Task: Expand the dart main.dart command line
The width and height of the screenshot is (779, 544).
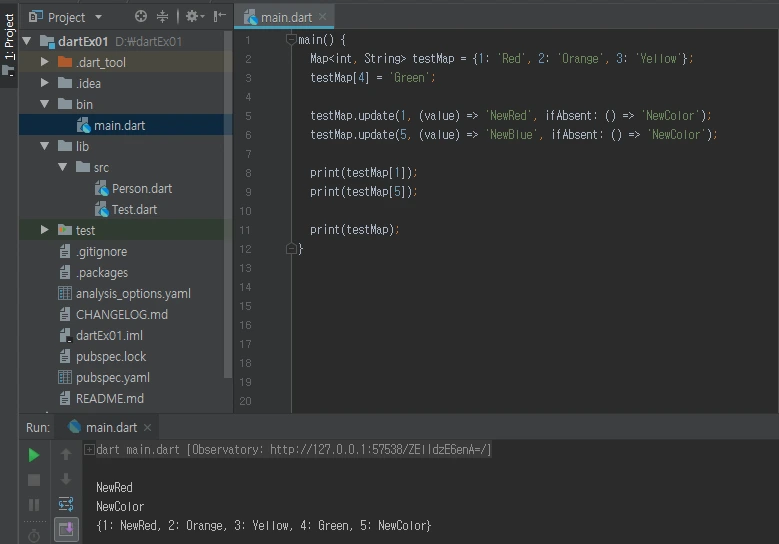Action: point(89,450)
